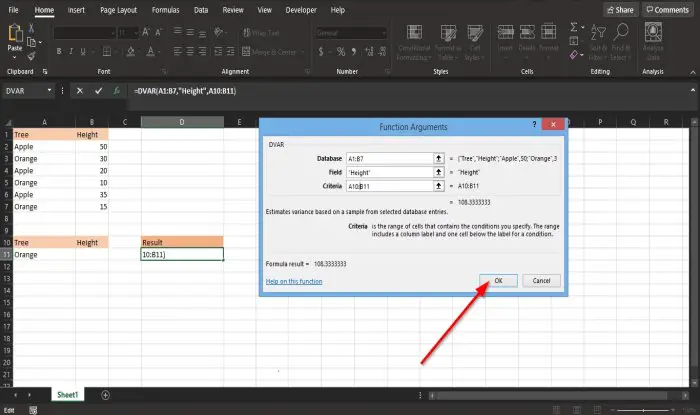The image size is (700, 415).
Task: Click the Field input box containing Height
Action: 390,172
